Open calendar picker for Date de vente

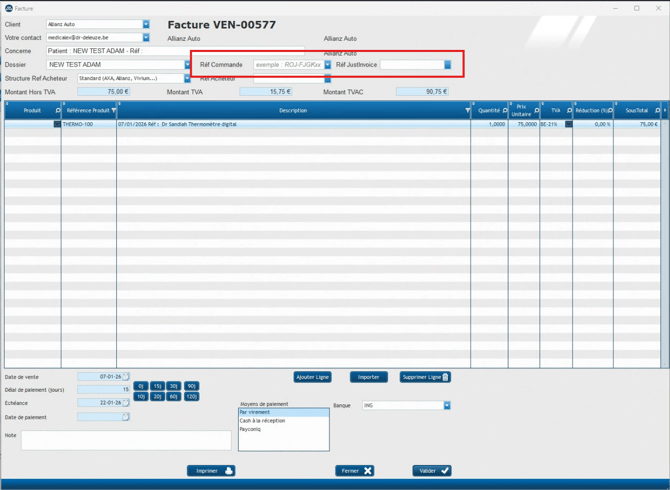[126, 377]
